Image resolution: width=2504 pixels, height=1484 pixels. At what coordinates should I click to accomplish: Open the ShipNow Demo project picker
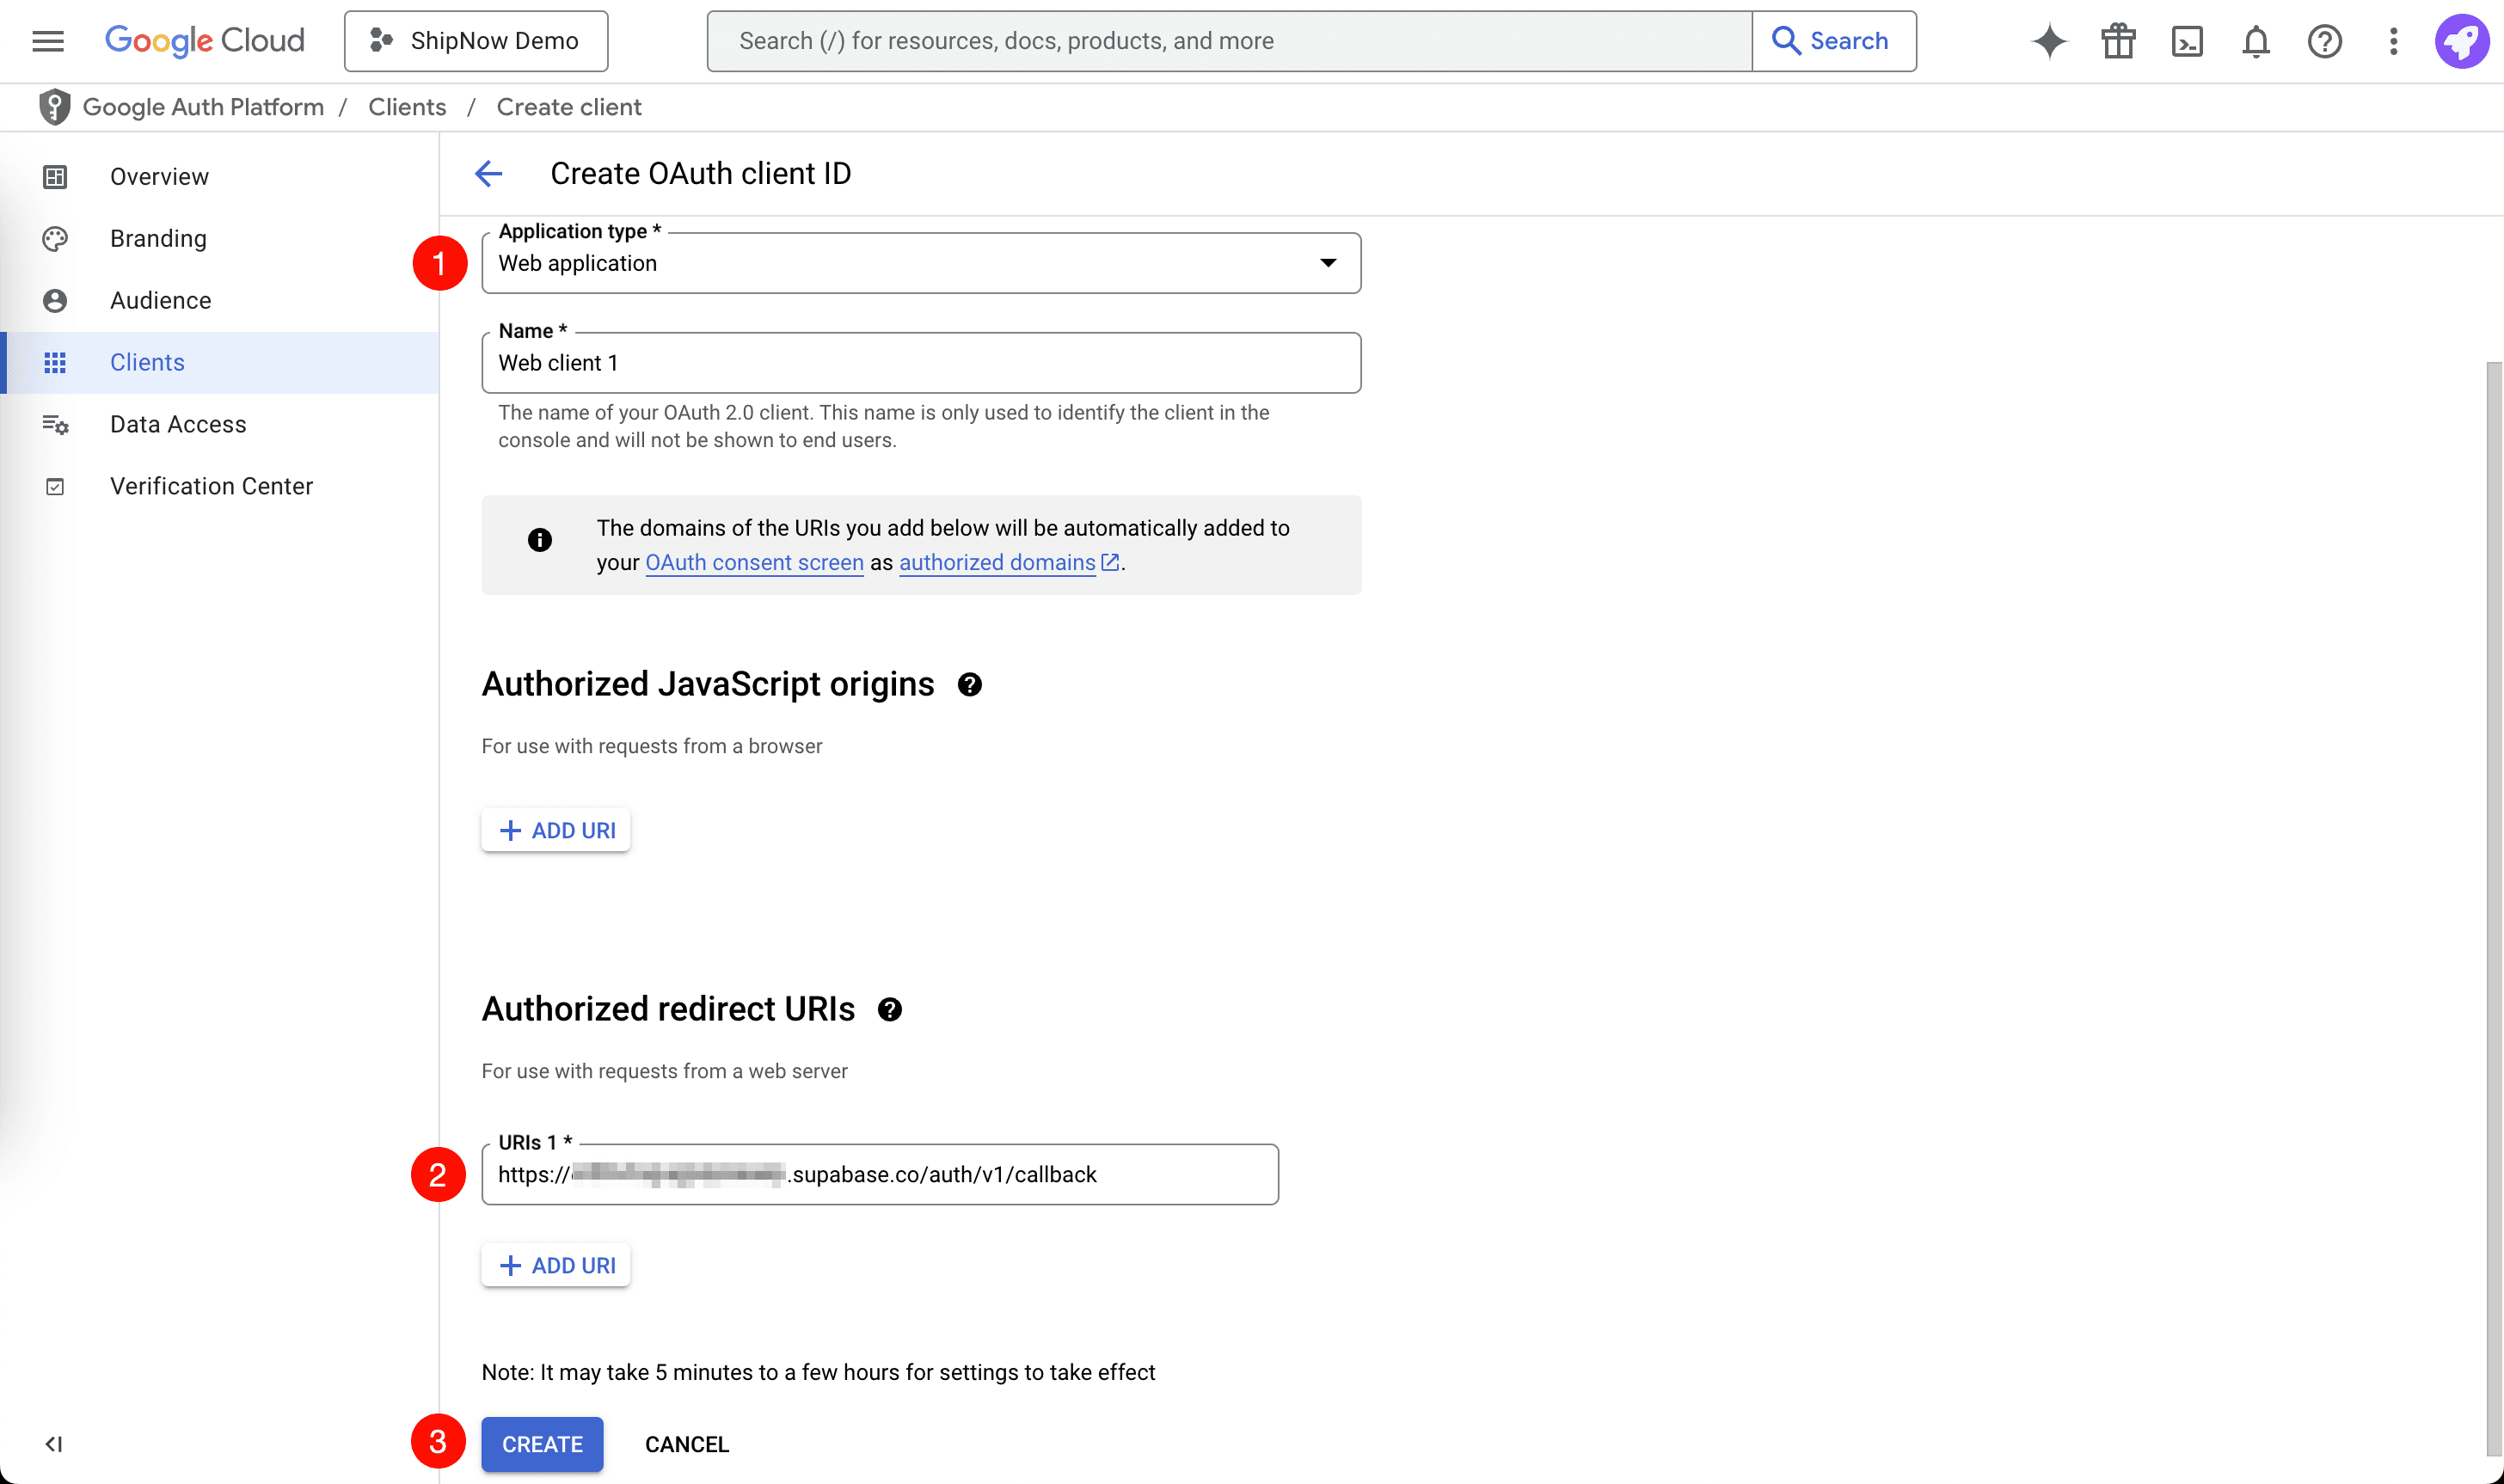point(476,40)
